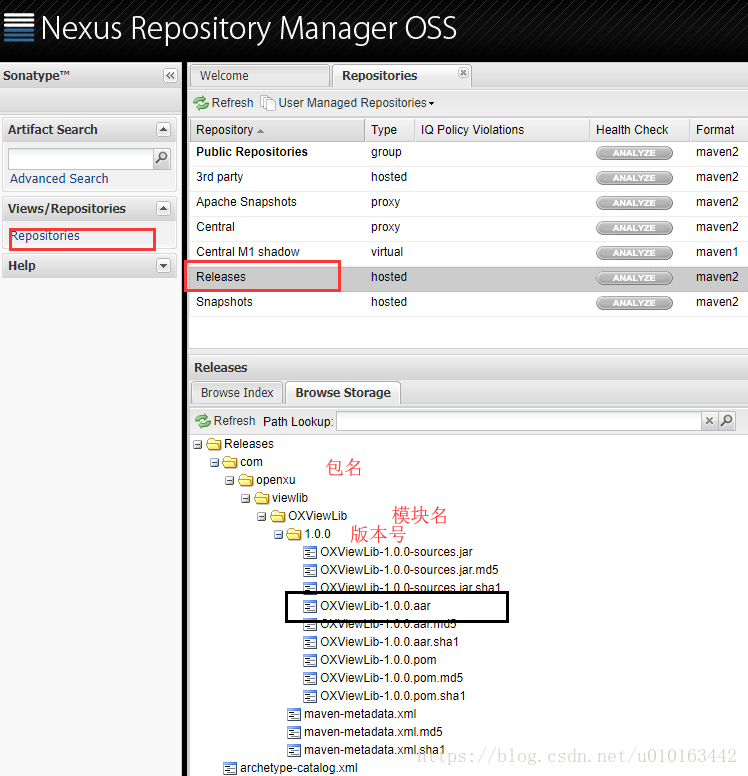
Task: Select maven-metadata.xml file
Action: click(360, 715)
